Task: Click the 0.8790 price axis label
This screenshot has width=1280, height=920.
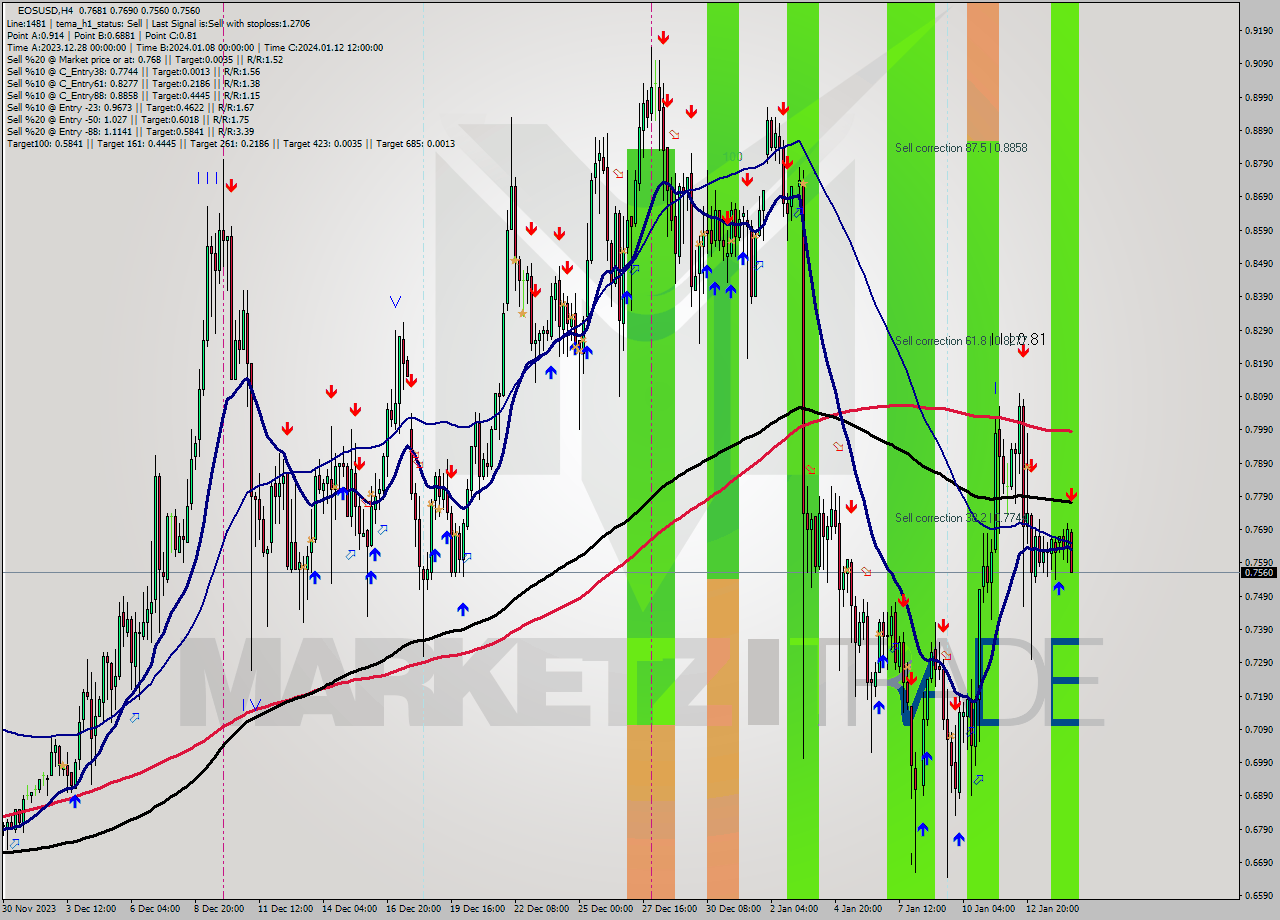Action: (x=1258, y=164)
